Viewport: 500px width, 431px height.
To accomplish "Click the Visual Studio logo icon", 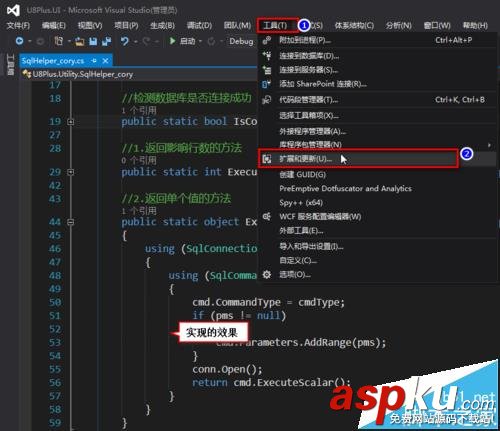I will 13,10.
